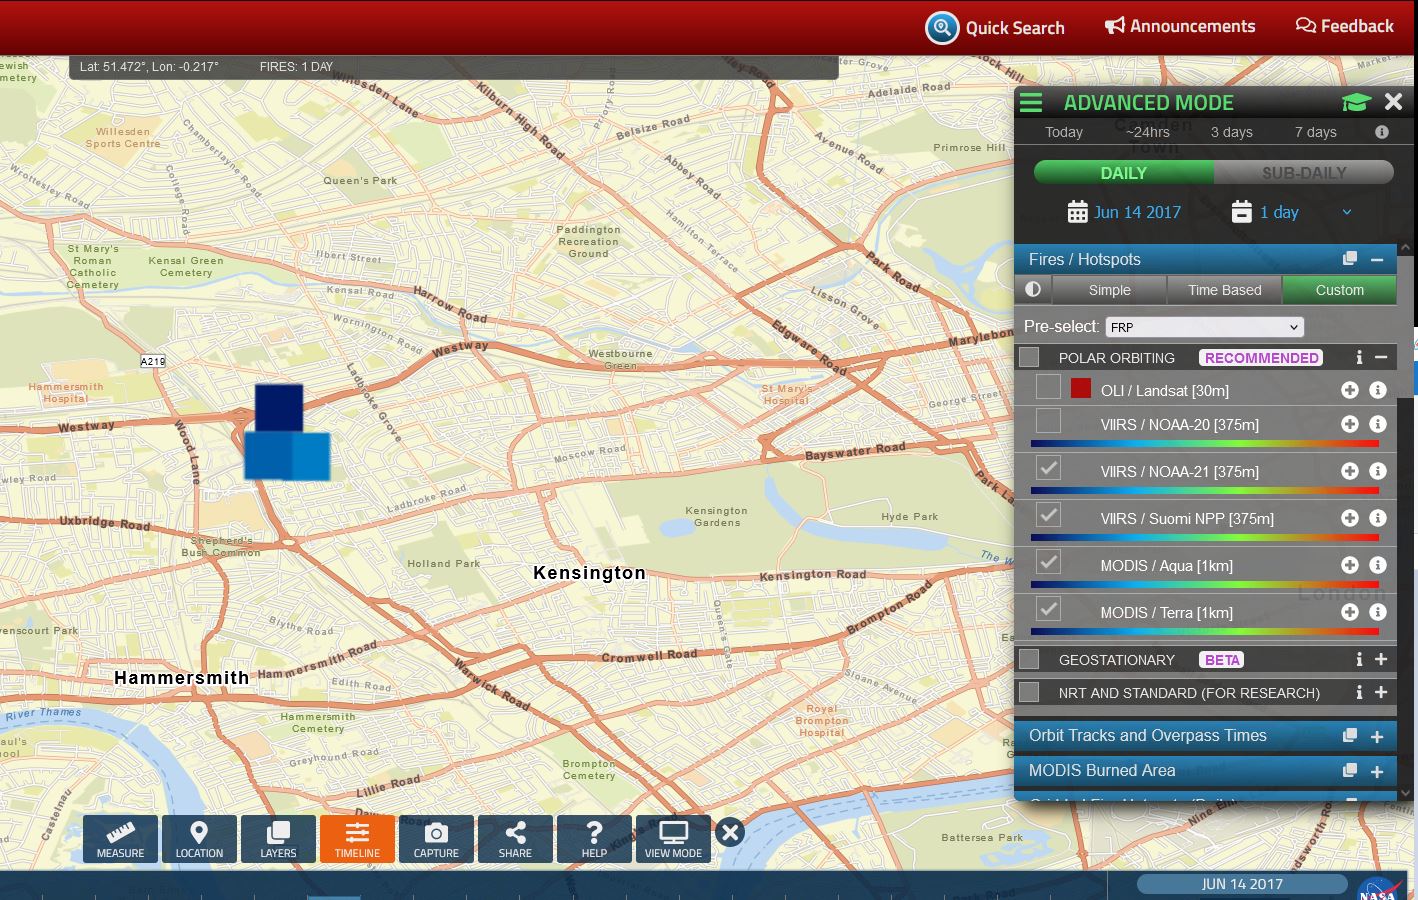
Task: Toggle the Timeline tool
Action: (x=357, y=838)
